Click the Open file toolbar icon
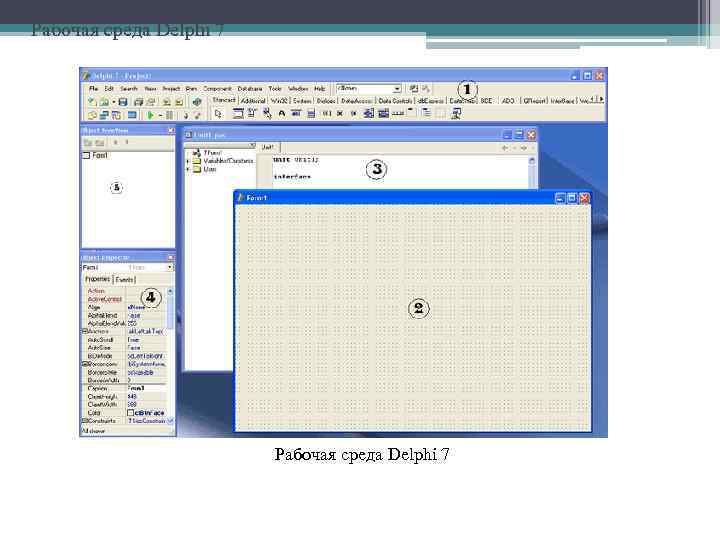The height and width of the screenshot is (540, 720). pos(105,101)
